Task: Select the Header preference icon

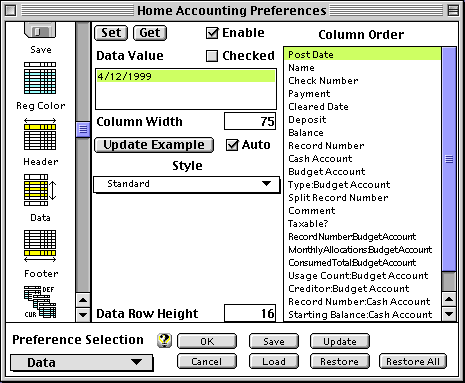Action: point(40,134)
